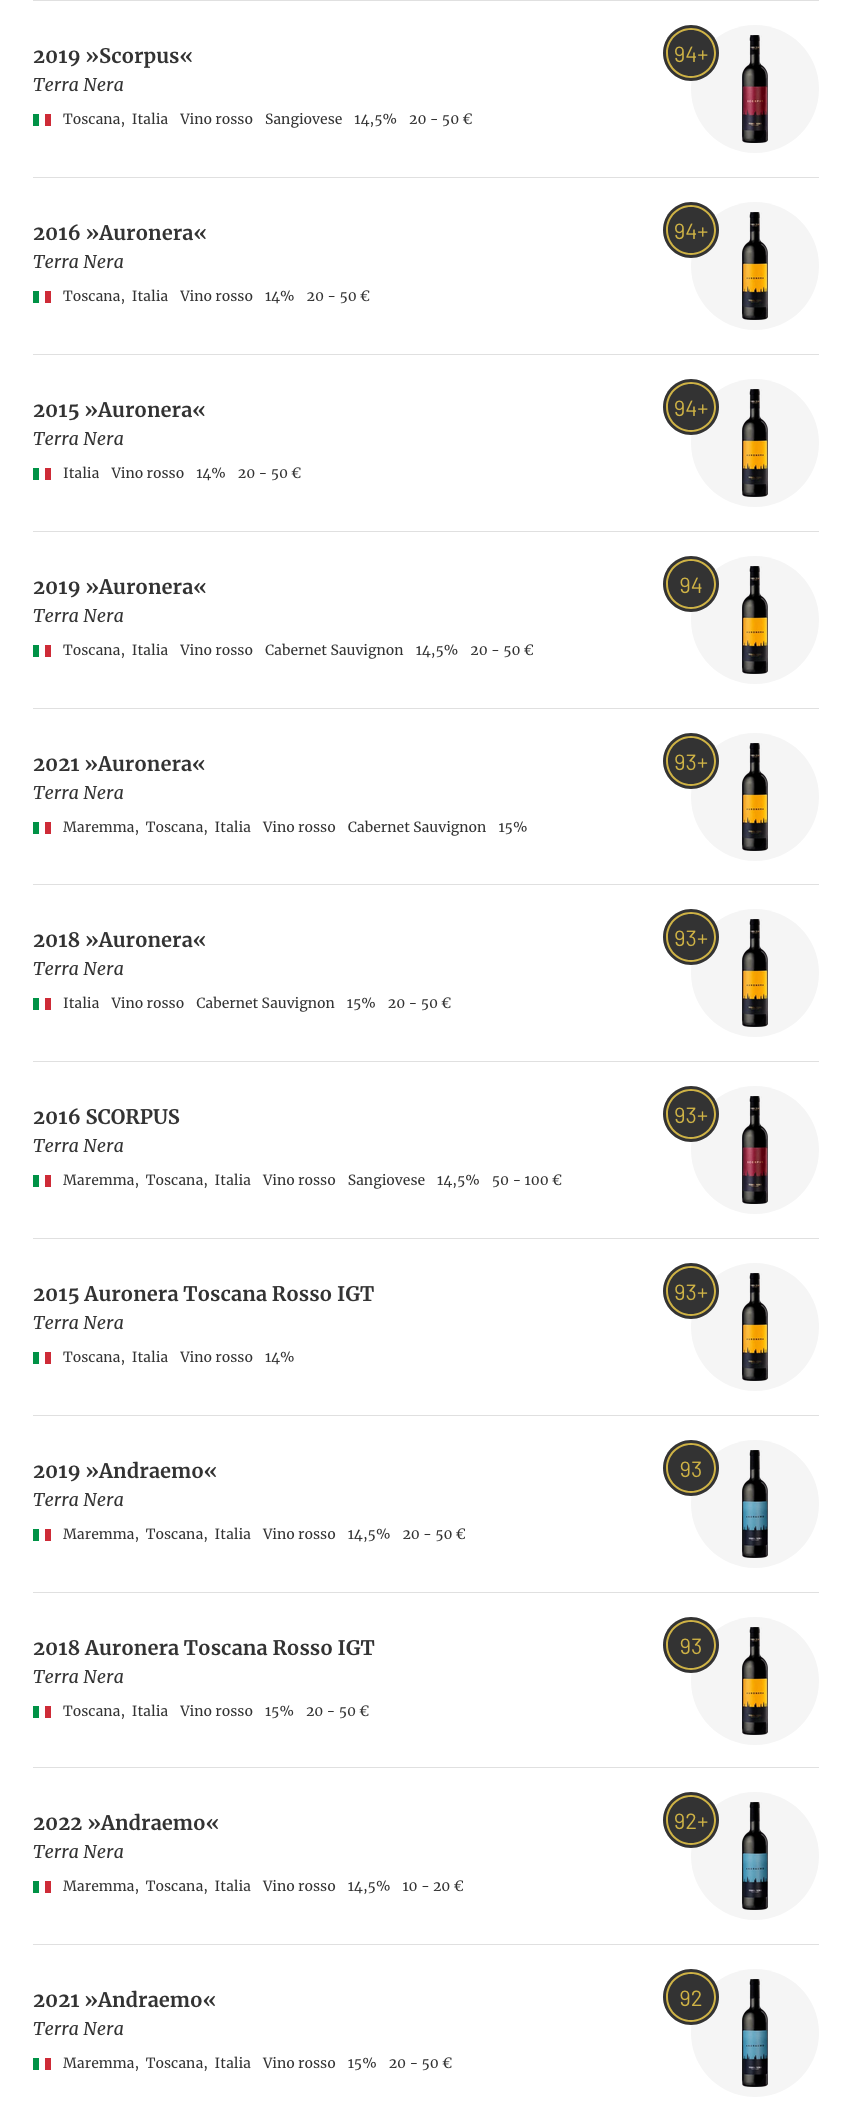This screenshot has height=2108, width=844.
Task: Click the Italian flag under 2018 Auronera Toscana Rosso IGT
Action: [42, 1712]
